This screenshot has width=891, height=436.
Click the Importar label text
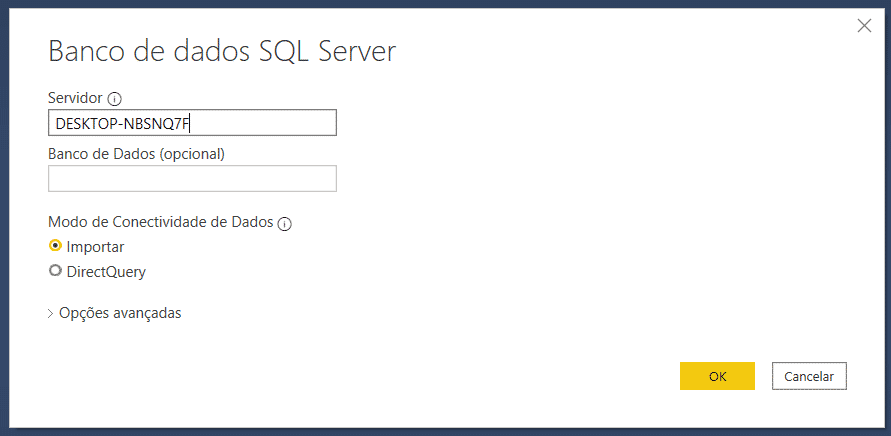pyautogui.click(x=95, y=246)
